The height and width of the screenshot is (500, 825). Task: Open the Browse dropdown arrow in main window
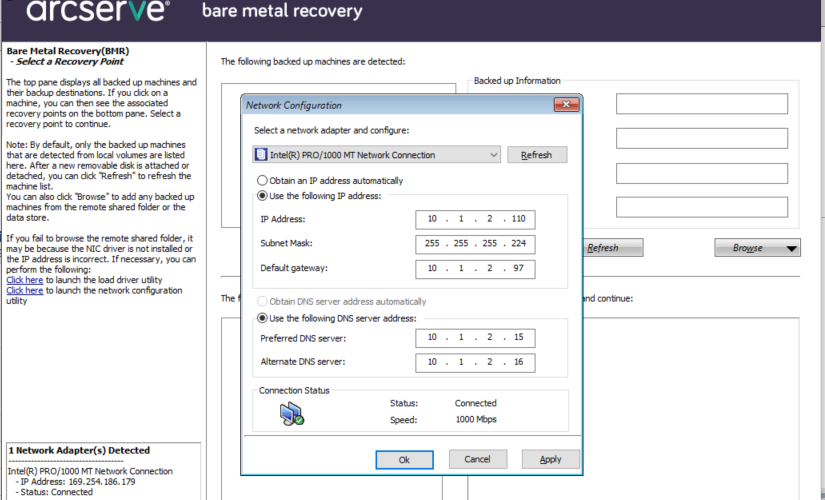click(791, 248)
